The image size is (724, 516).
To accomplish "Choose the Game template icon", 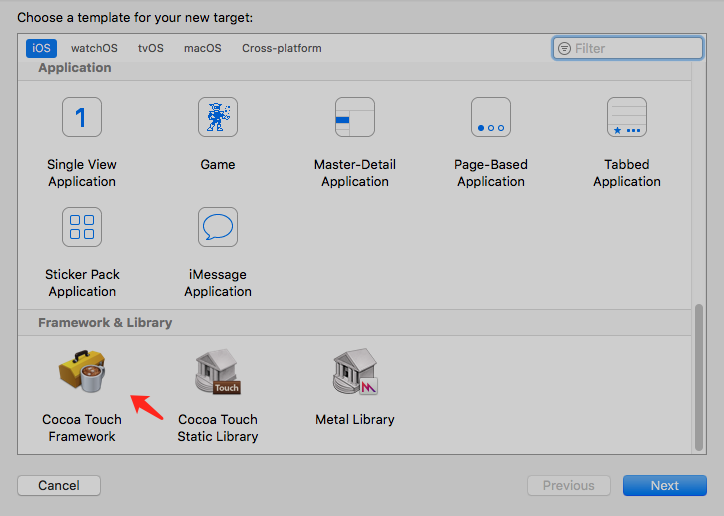I will tap(218, 117).
